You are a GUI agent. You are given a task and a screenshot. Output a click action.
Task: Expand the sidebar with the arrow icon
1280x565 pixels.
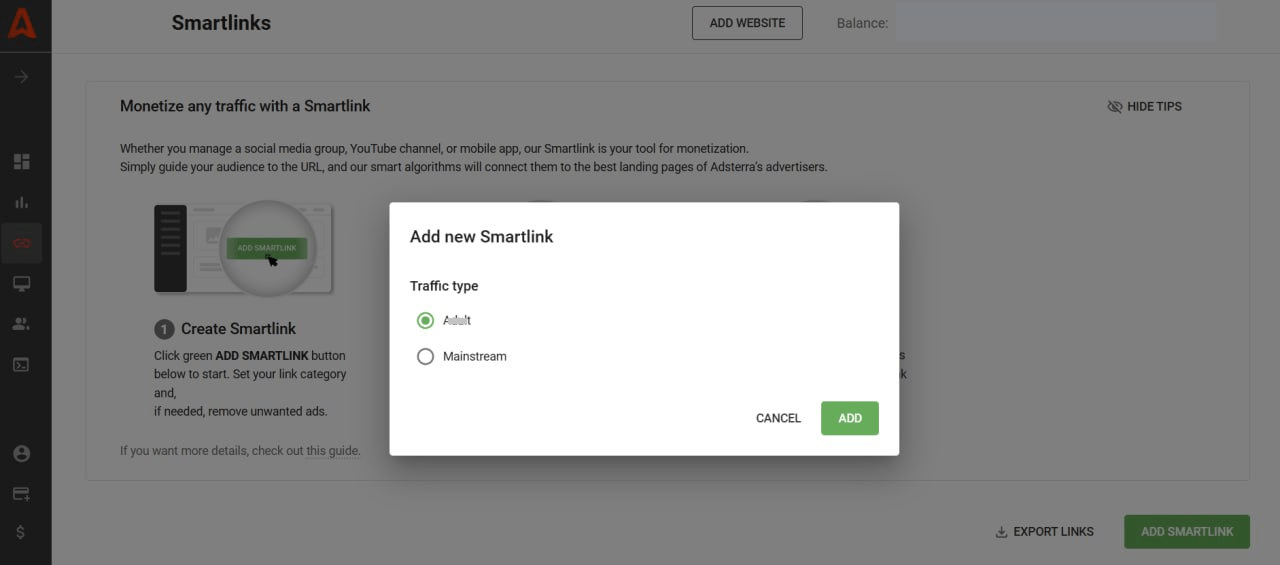pos(21,77)
